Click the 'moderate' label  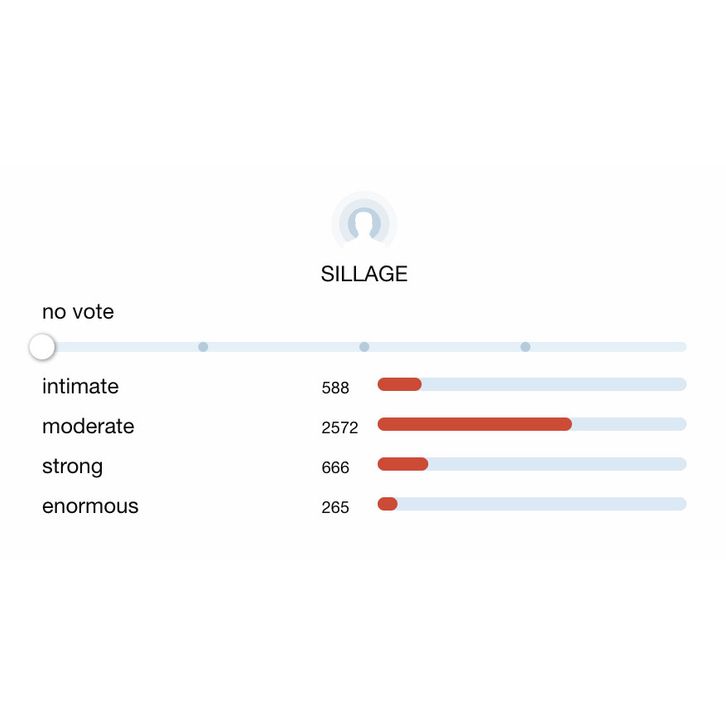coord(88,426)
